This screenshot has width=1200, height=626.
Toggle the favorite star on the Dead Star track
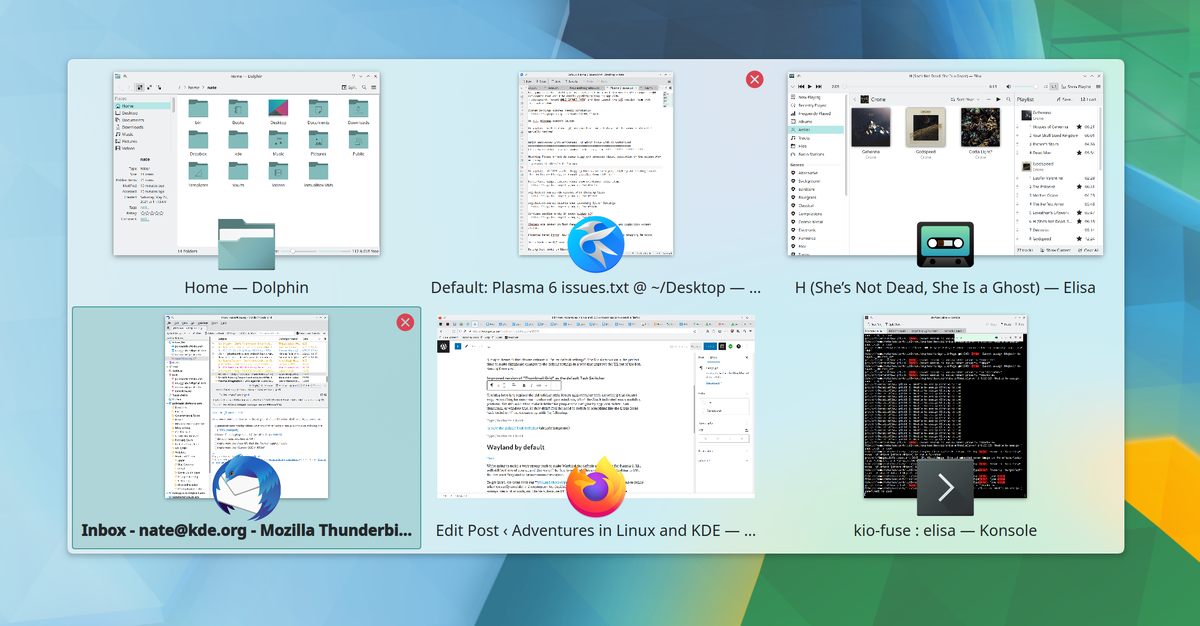[x=1078, y=152]
